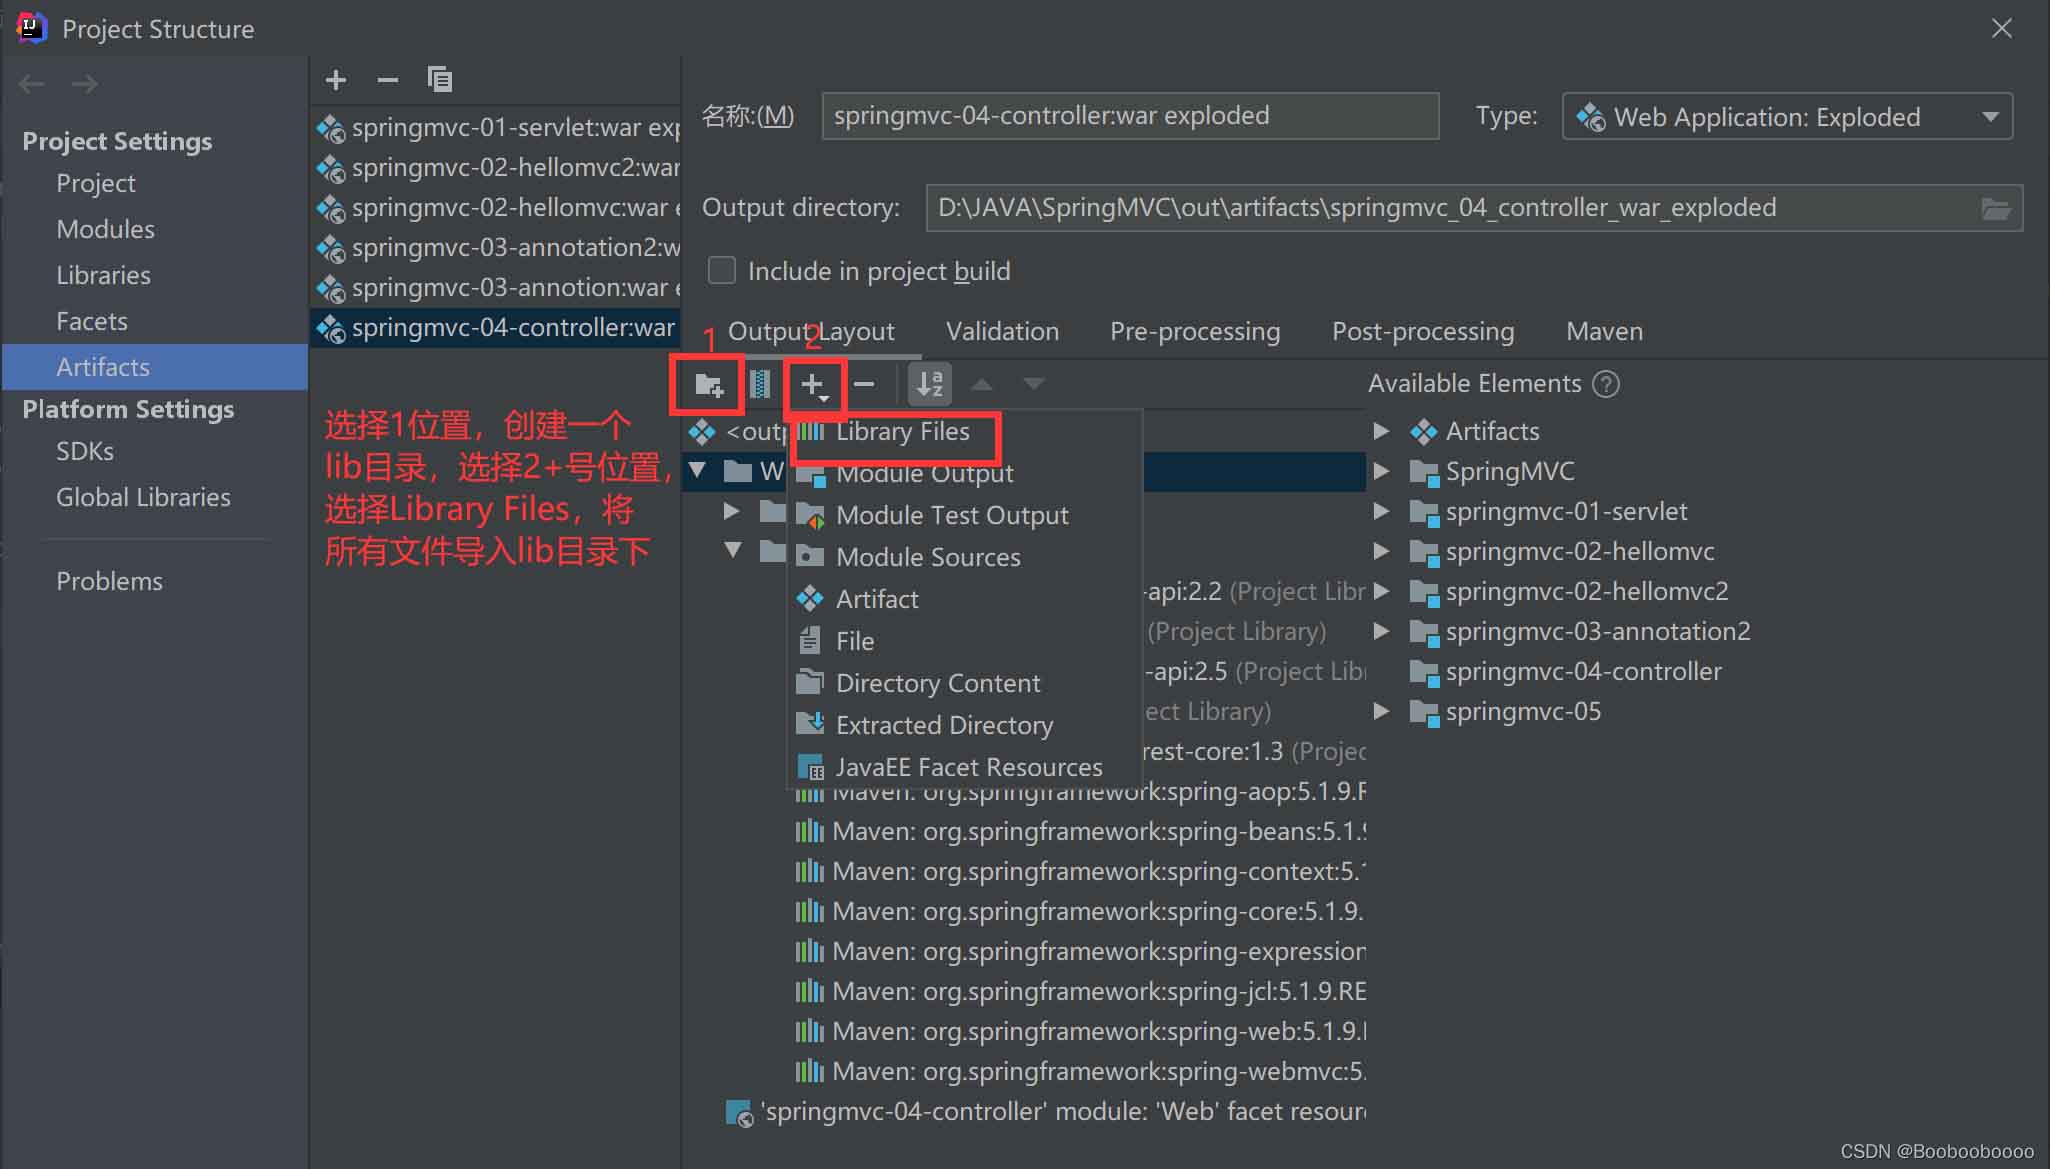Click the springmvc-04-controller:war artifact icon in list

pos(330,328)
